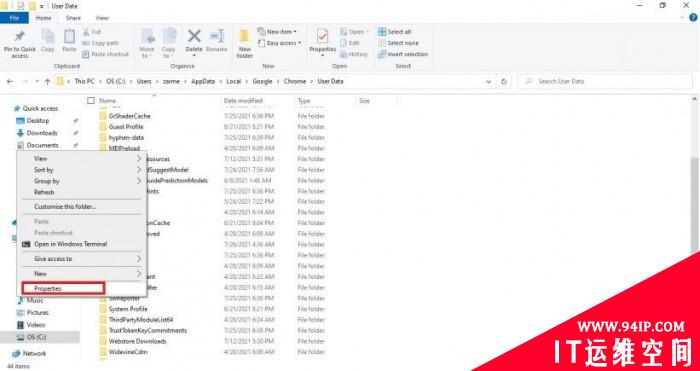Click History in Open group

353,54
